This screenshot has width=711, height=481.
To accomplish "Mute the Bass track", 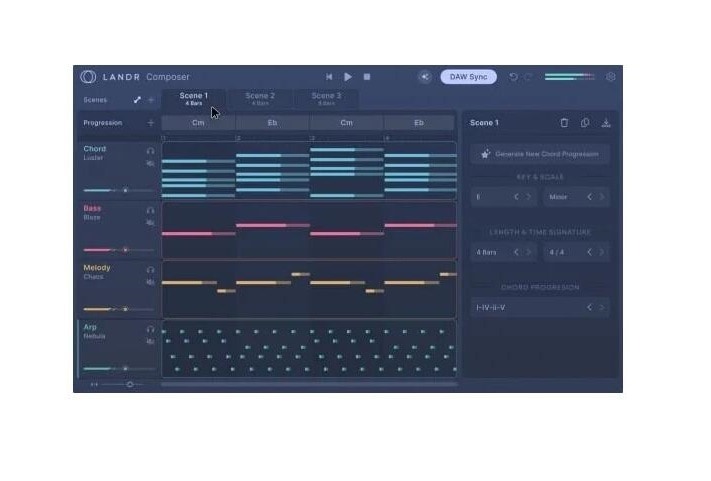I will click(x=151, y=223).
